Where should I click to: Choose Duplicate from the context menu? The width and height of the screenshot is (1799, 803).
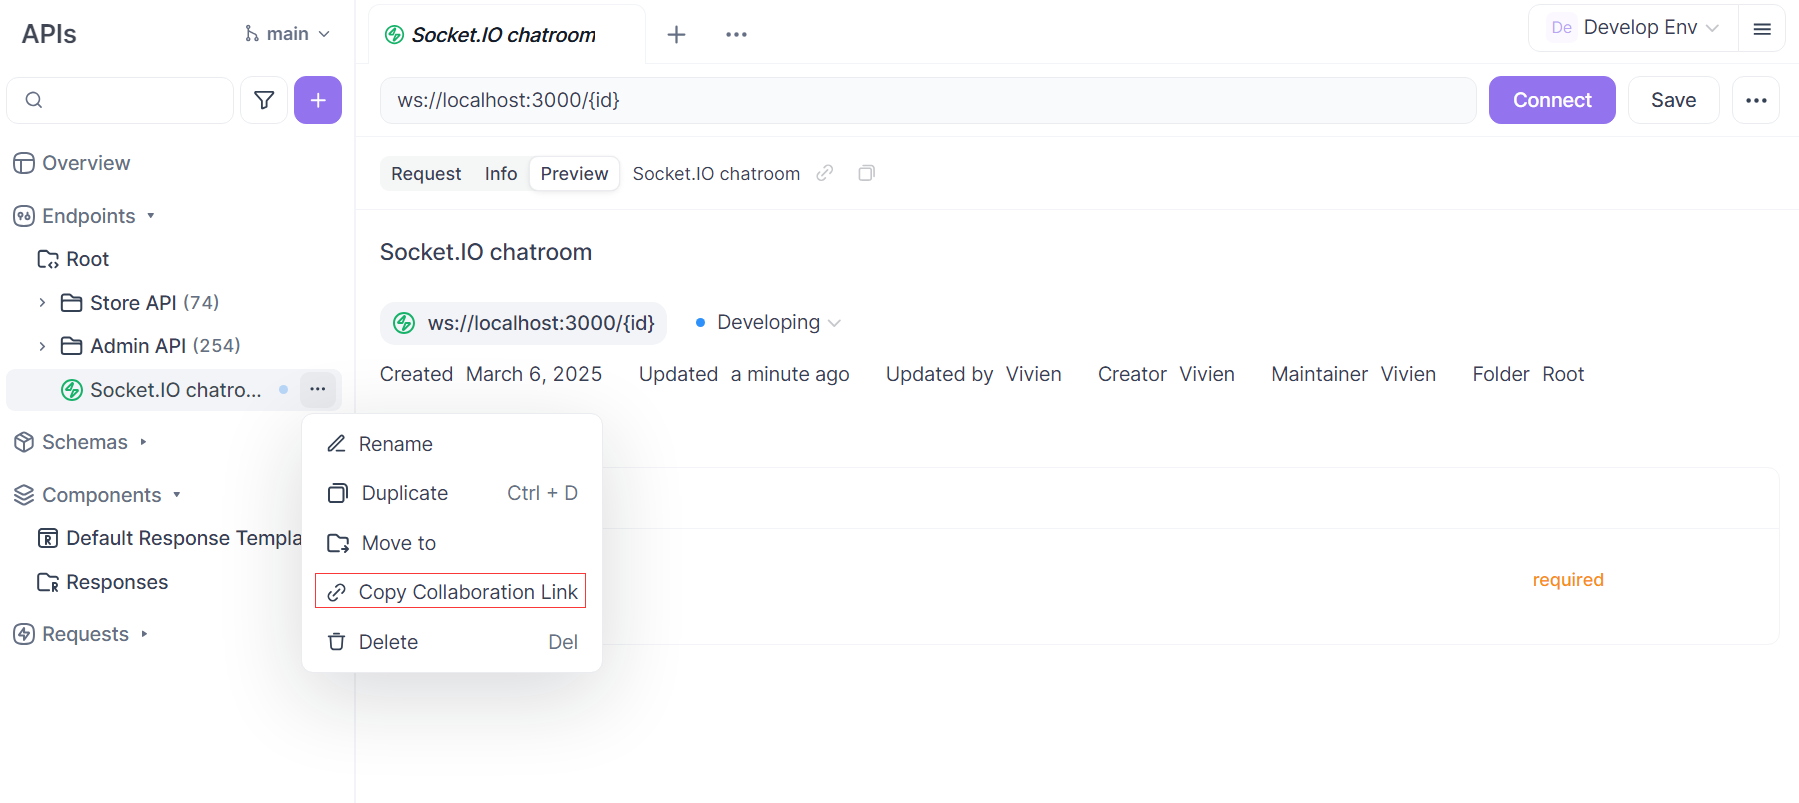452,493
